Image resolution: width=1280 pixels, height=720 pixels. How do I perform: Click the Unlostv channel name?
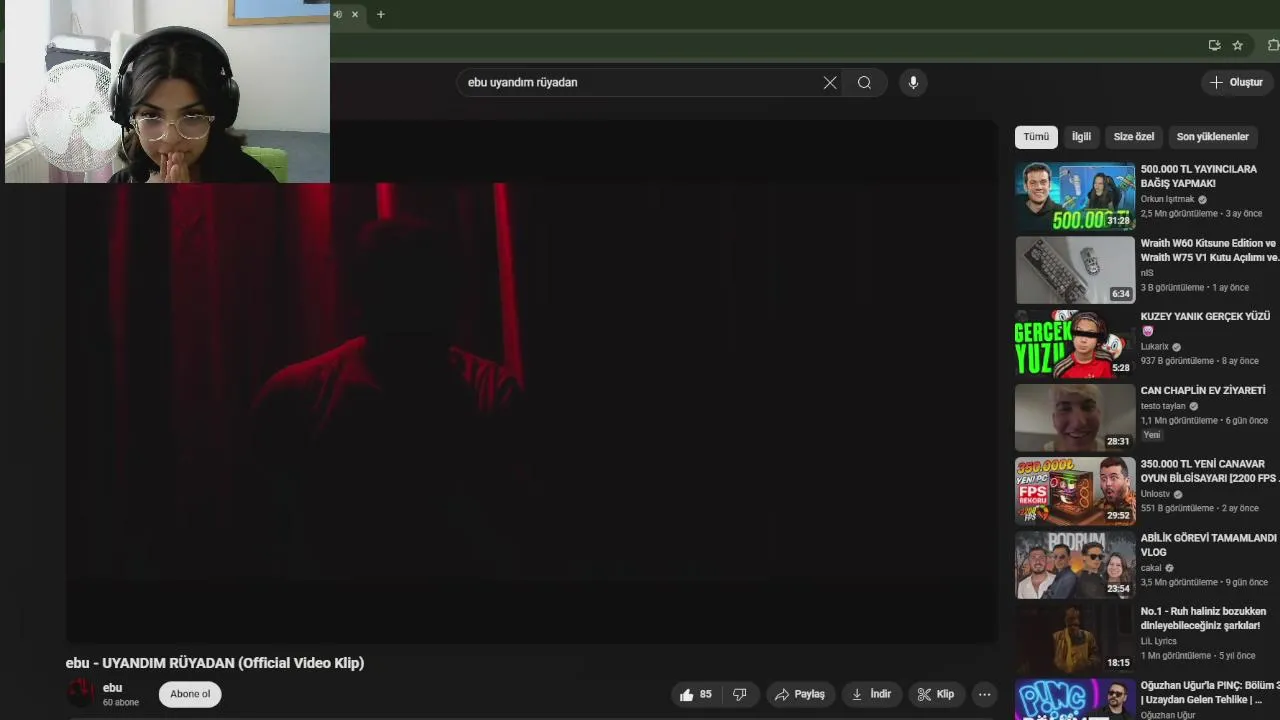(1155, 494)
